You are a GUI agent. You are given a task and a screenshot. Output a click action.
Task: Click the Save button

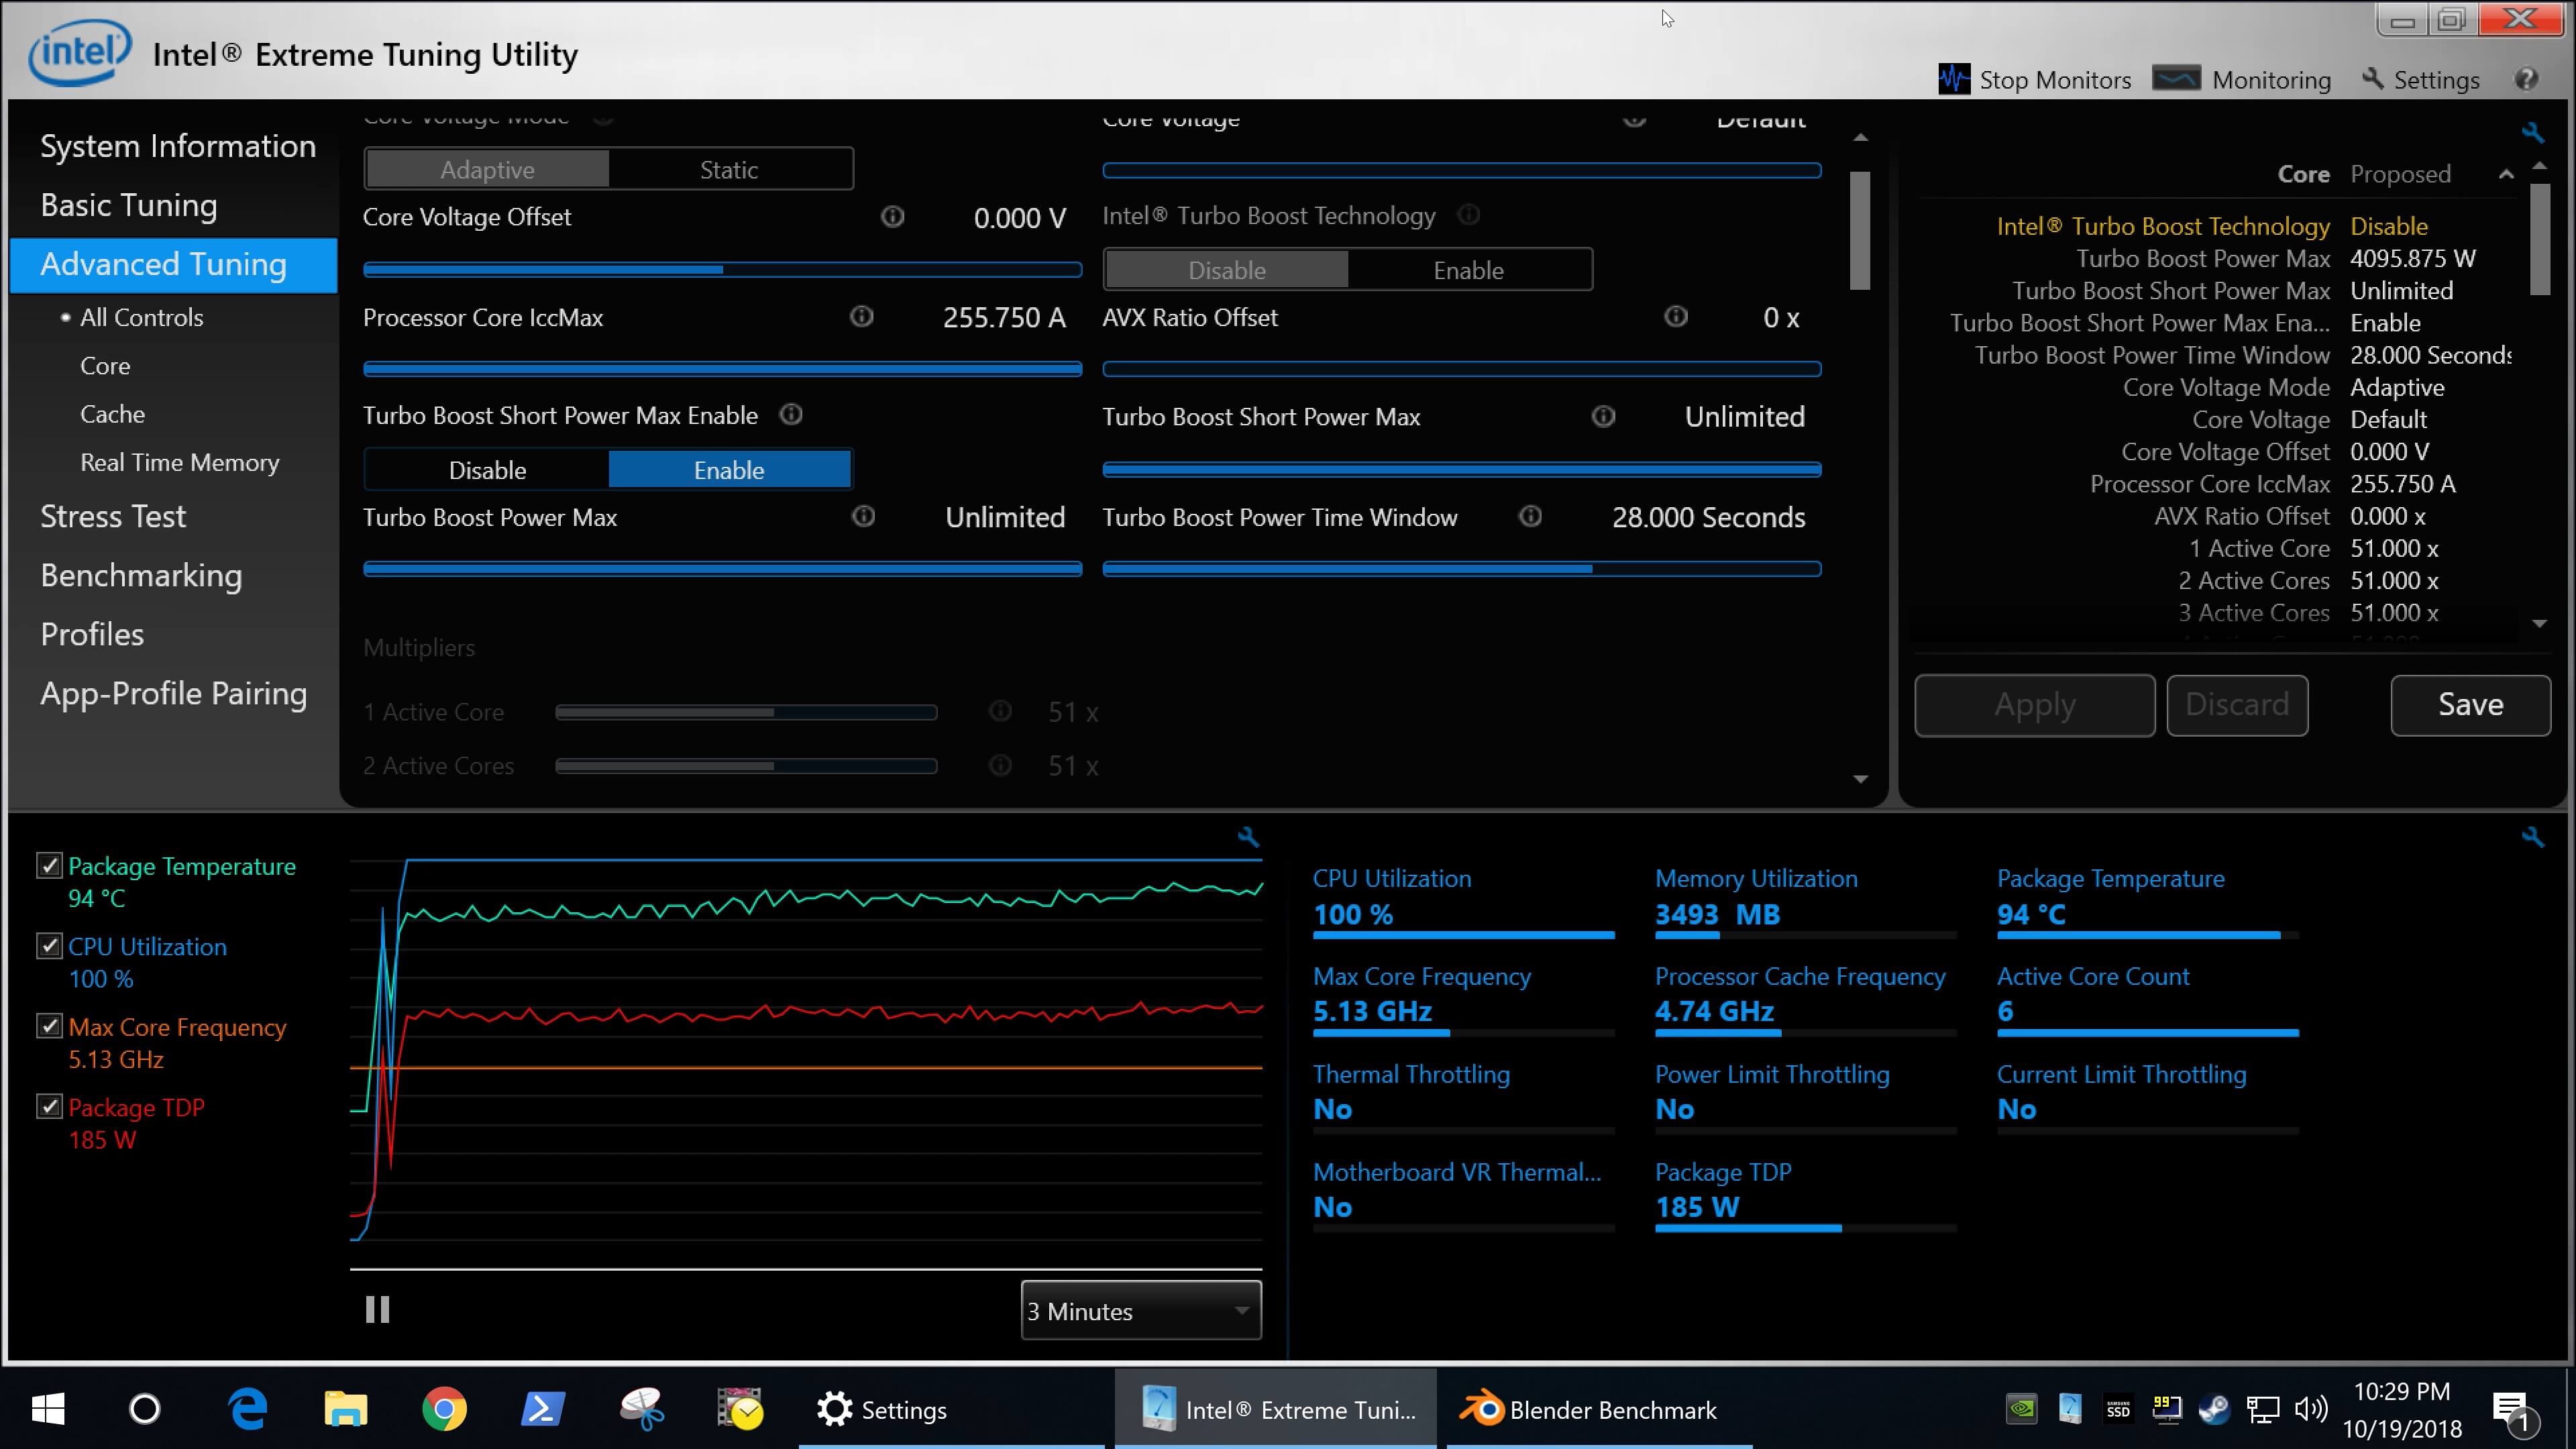2470,705
